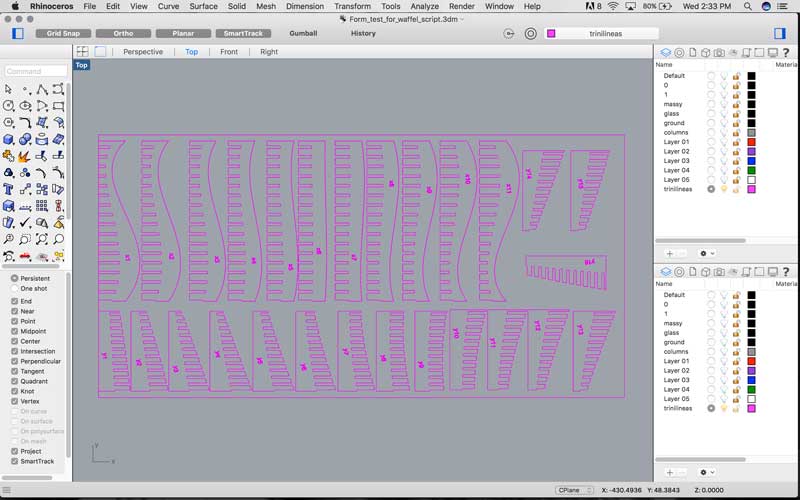Open camera tab in upper panel
This screenshot has width=800, height=500.
[719, 53]
